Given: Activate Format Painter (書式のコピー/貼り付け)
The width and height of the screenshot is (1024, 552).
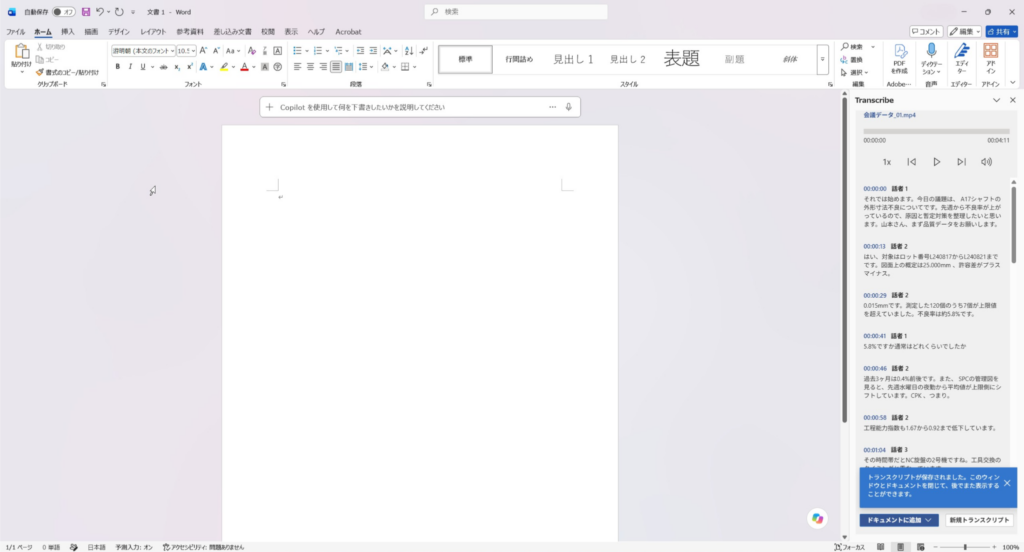Looking at the screenshot, I should (67, 73).
